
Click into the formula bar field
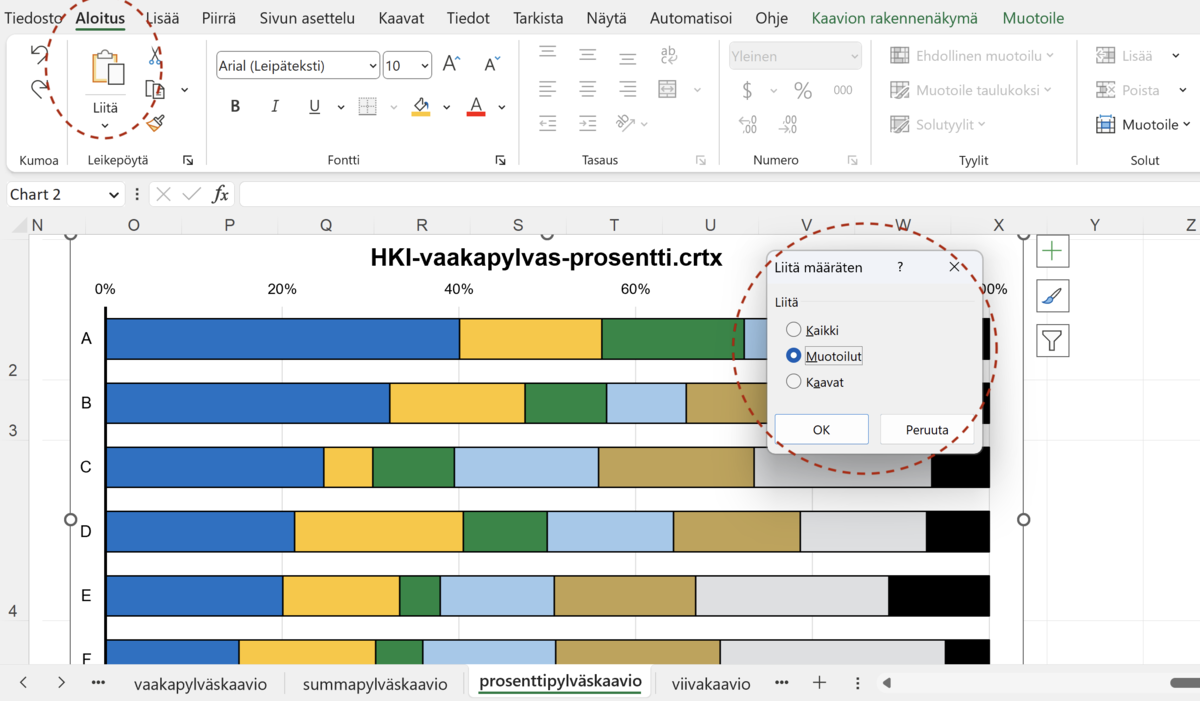pos(700,195)
